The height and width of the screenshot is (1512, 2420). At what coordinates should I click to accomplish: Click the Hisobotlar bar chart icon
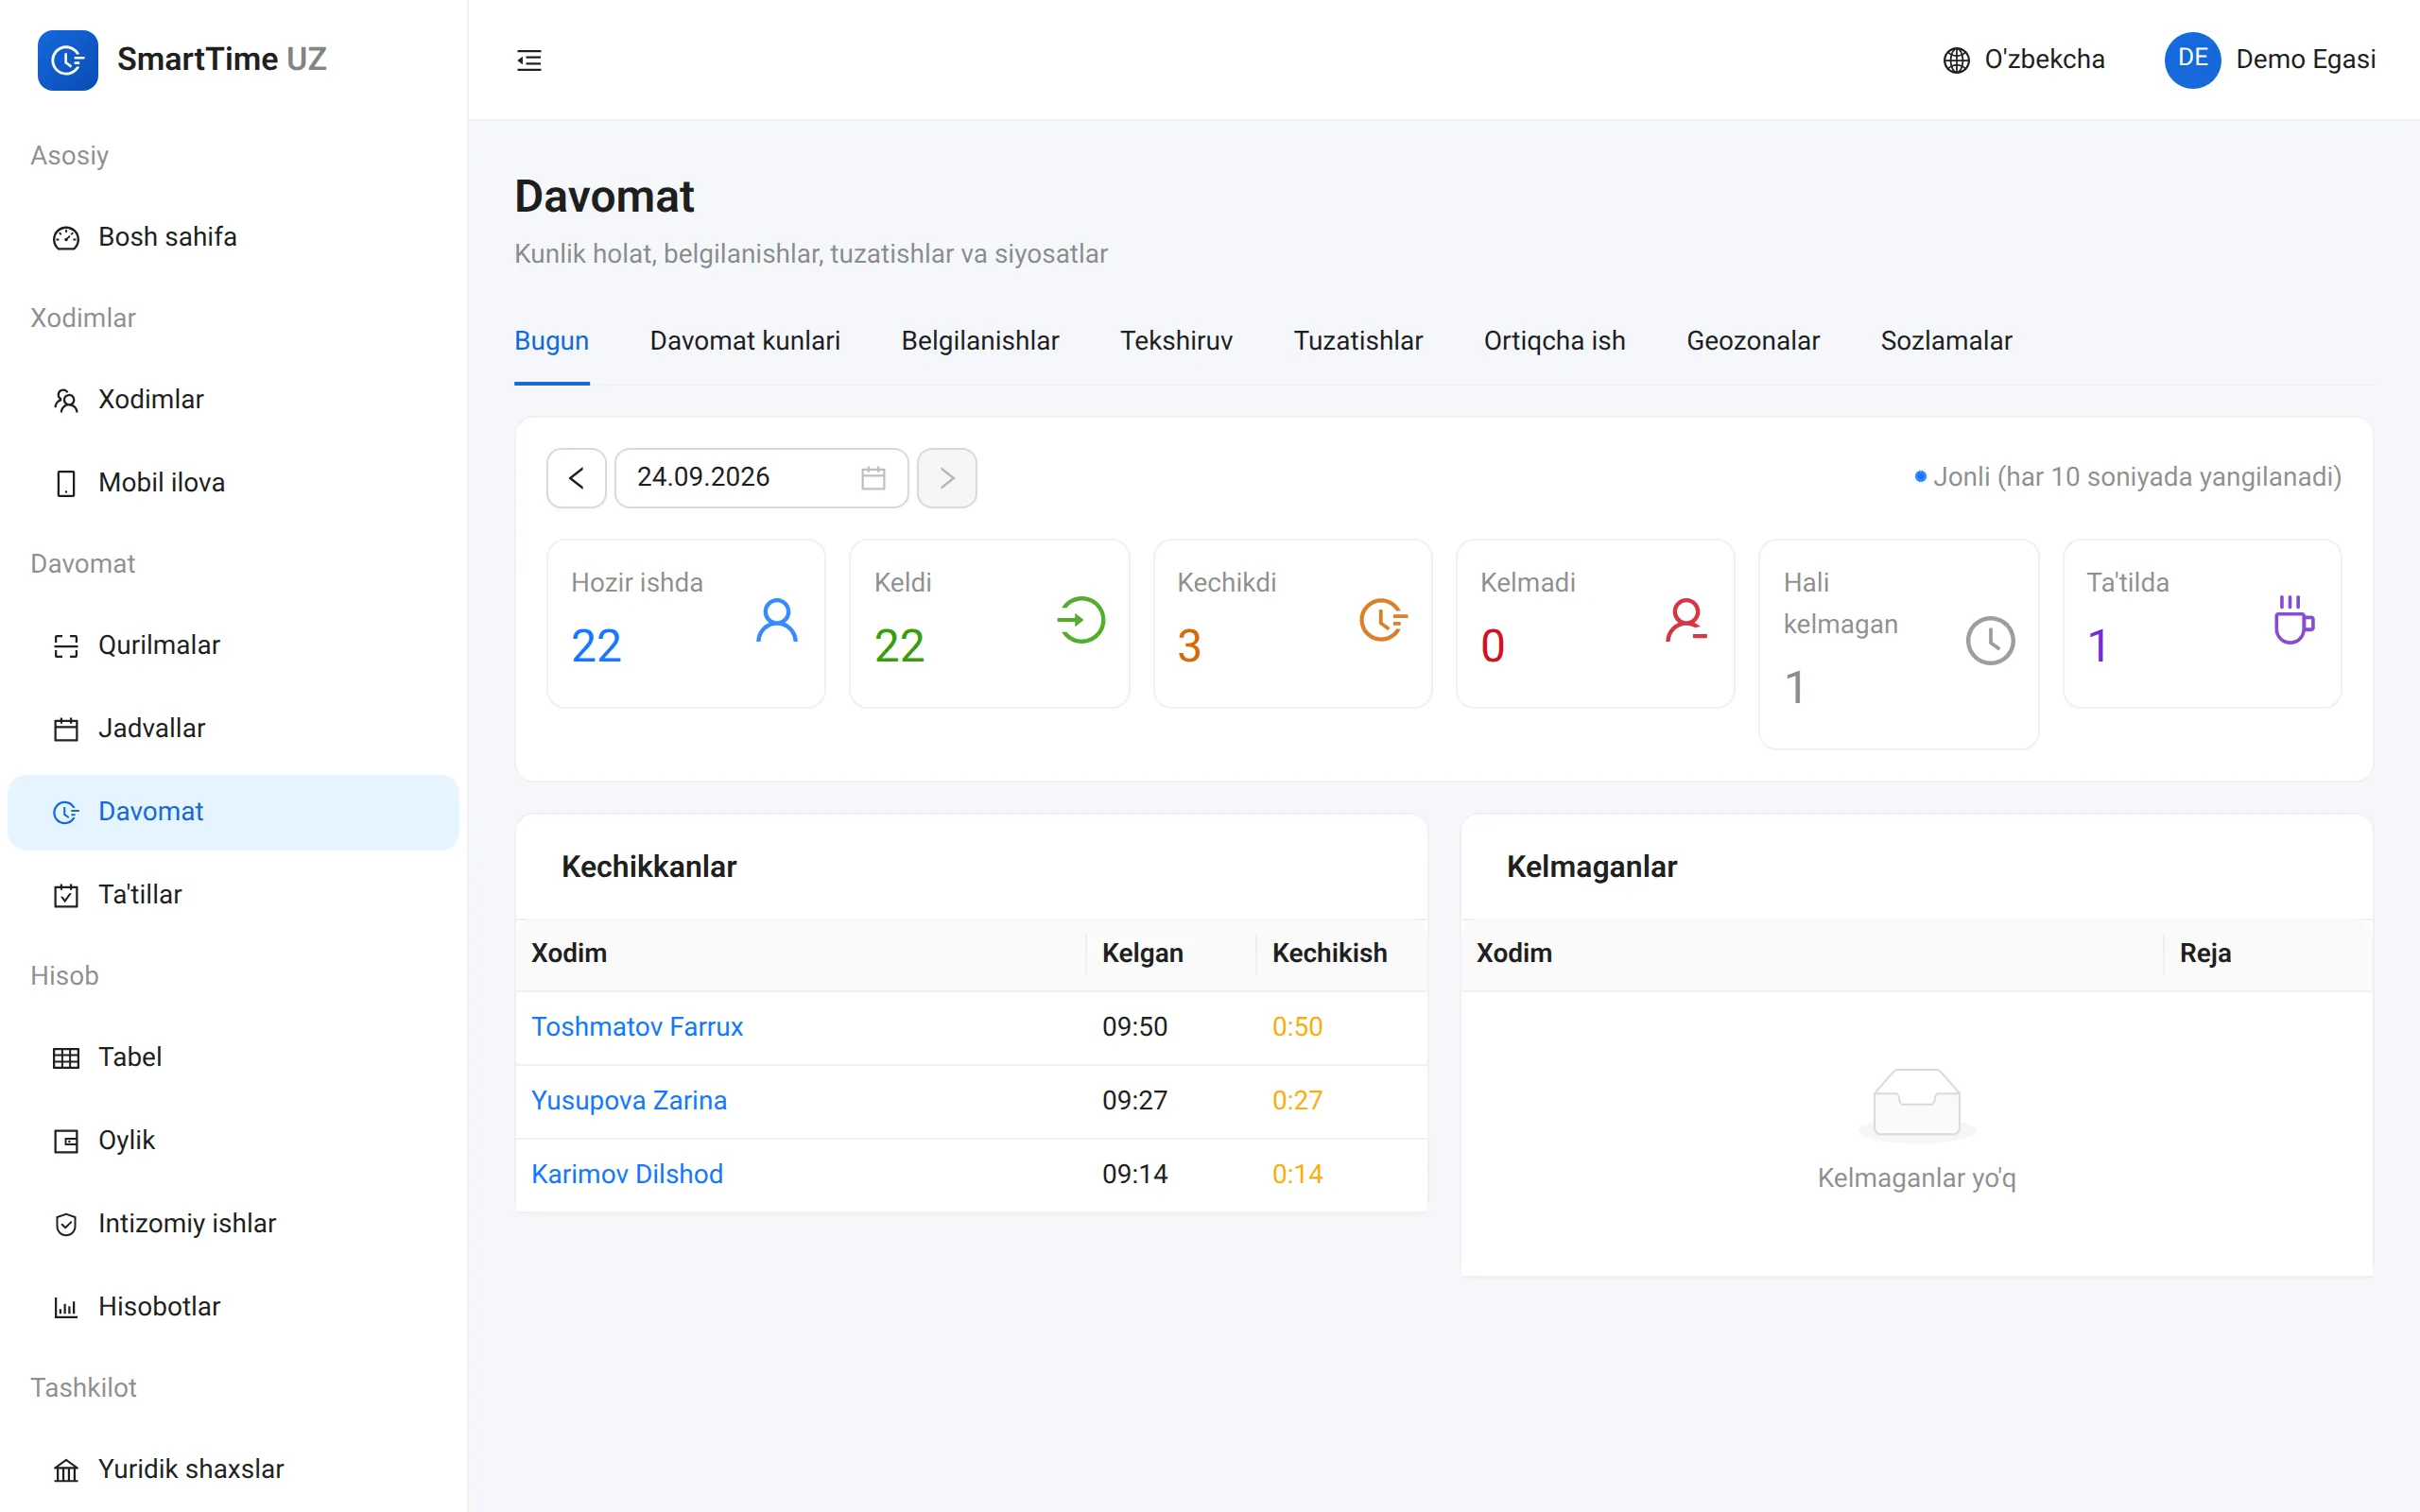coord(66,1307)
